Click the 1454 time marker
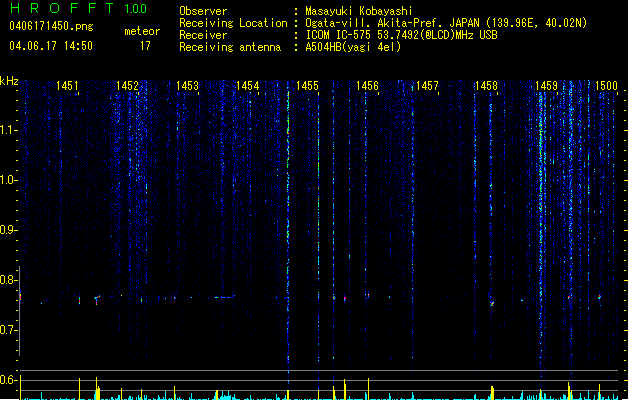Image resolution: width=629 pixels, height=400 pixels. coord(248,86)
